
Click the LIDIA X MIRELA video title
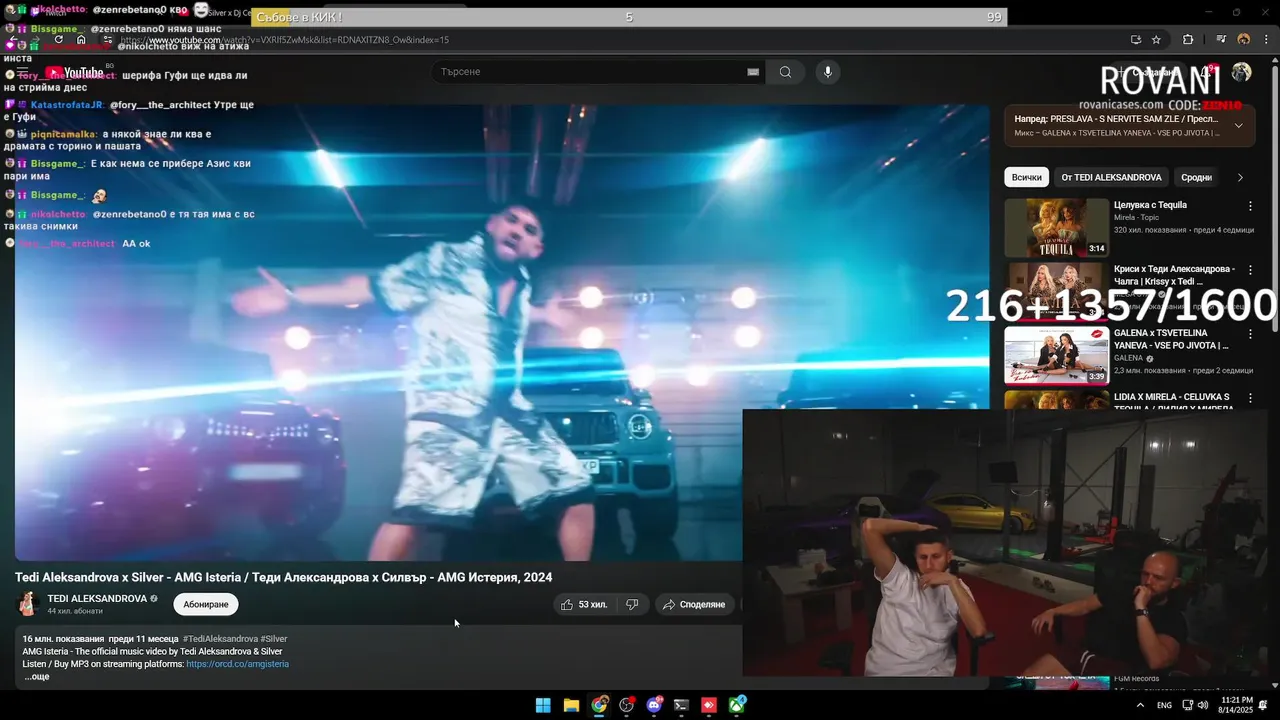[1172, 401]
